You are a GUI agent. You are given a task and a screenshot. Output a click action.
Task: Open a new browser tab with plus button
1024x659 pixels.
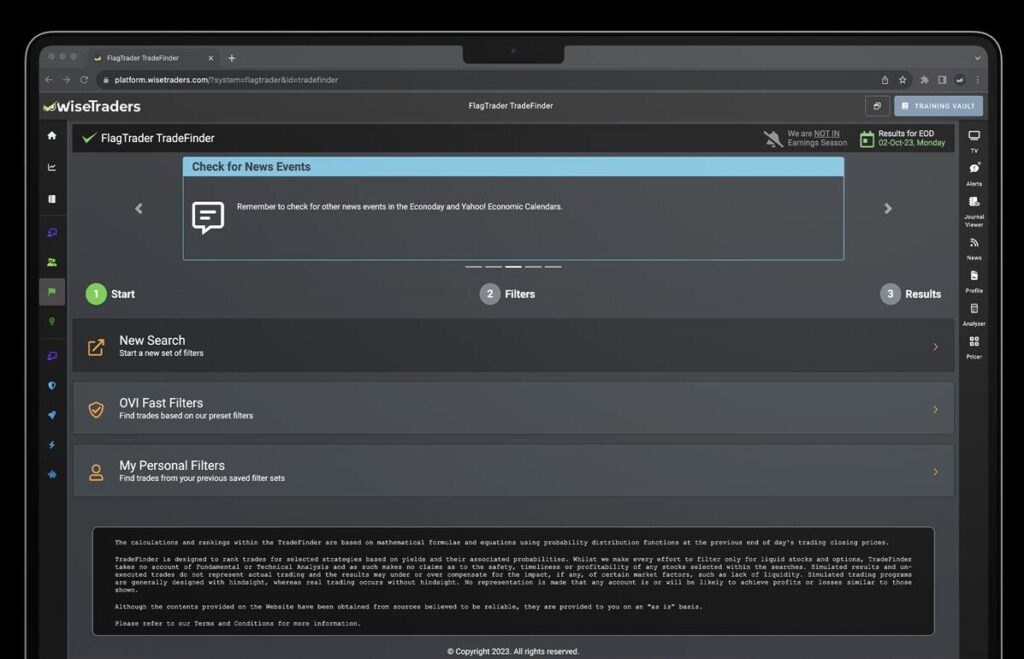[x=232, y=58]
